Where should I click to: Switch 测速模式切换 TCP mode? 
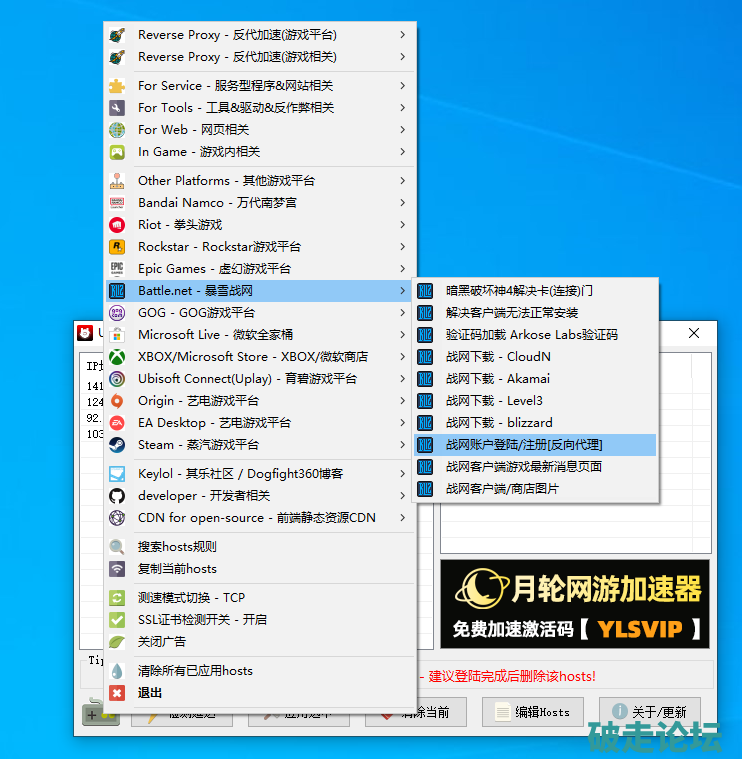pyautogui.click(x=191, y=598)
